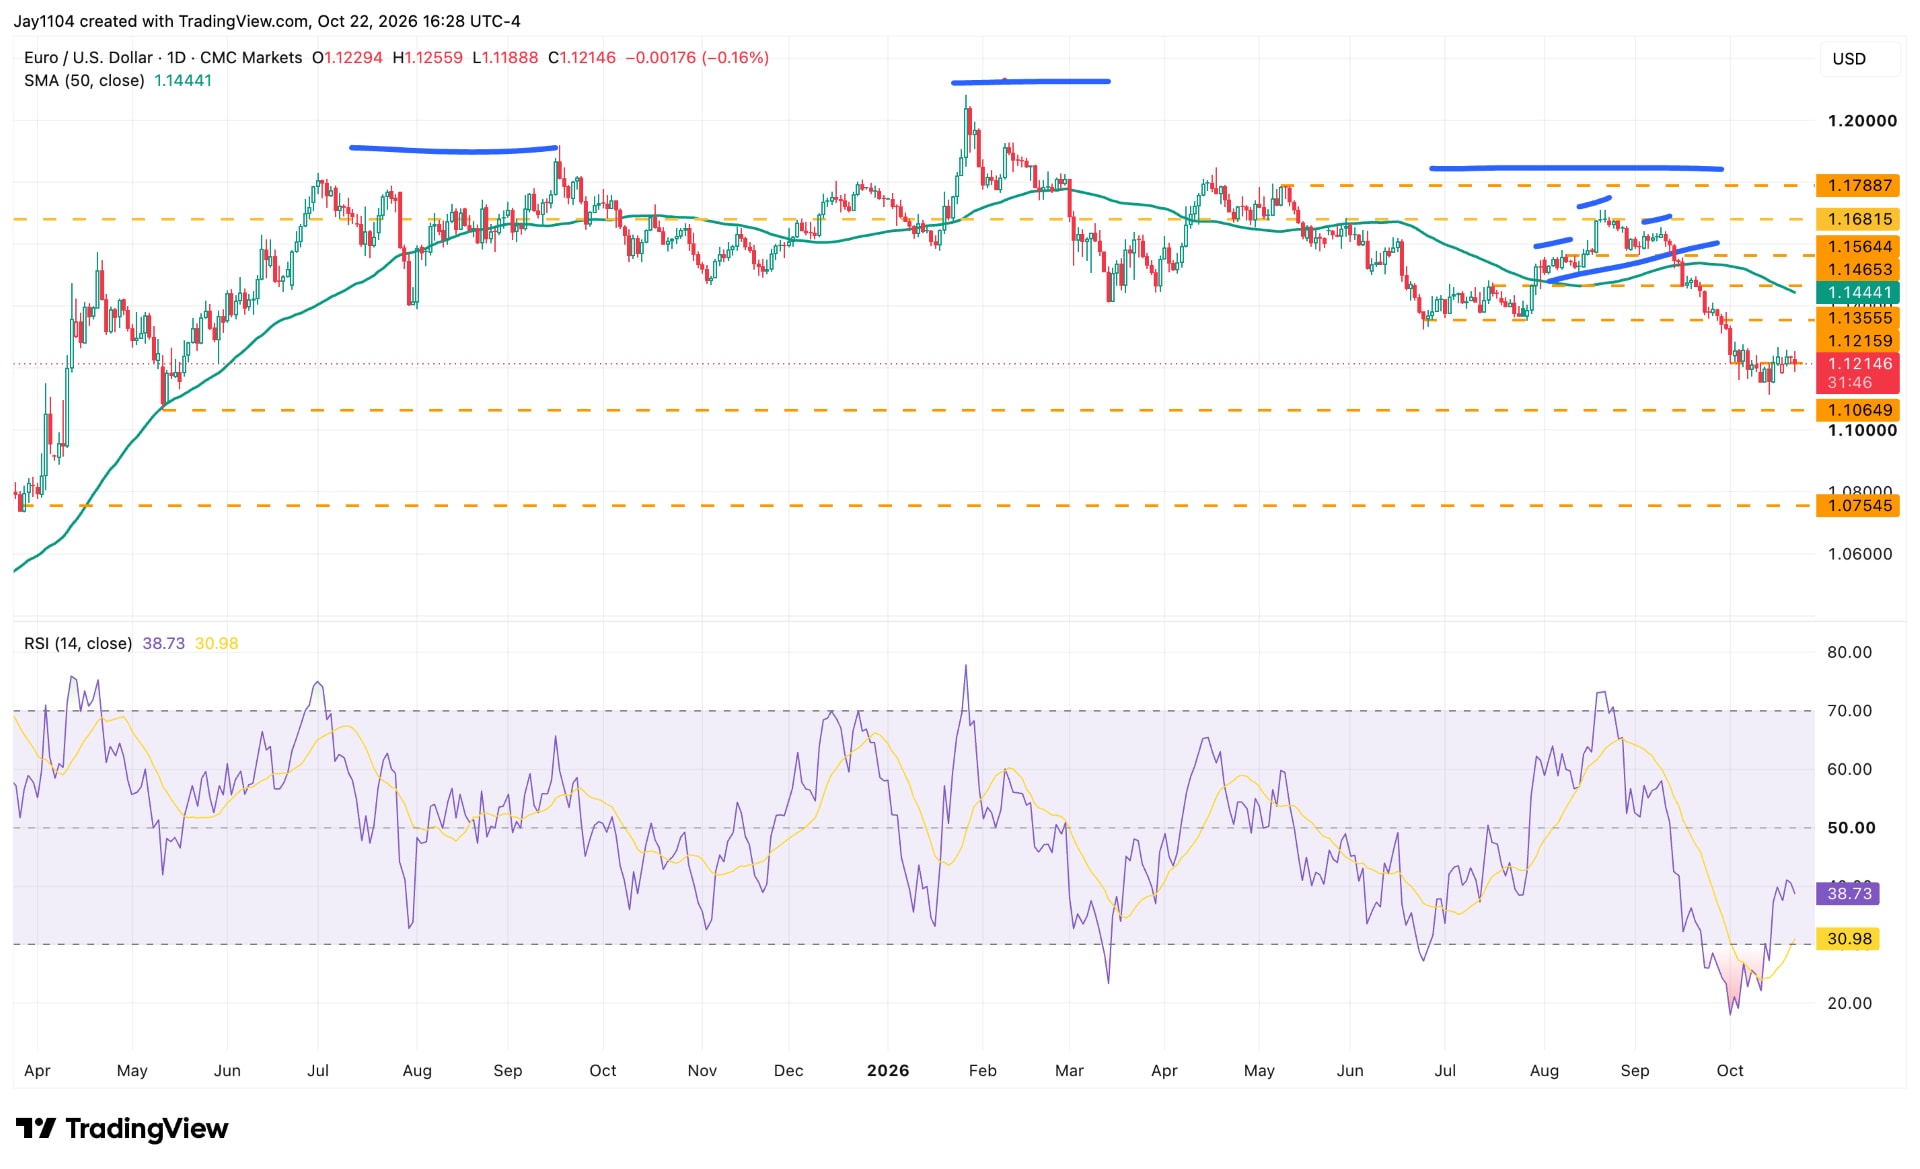Click the SMA value 1.14441 in the legend

[x=183, y=81]
